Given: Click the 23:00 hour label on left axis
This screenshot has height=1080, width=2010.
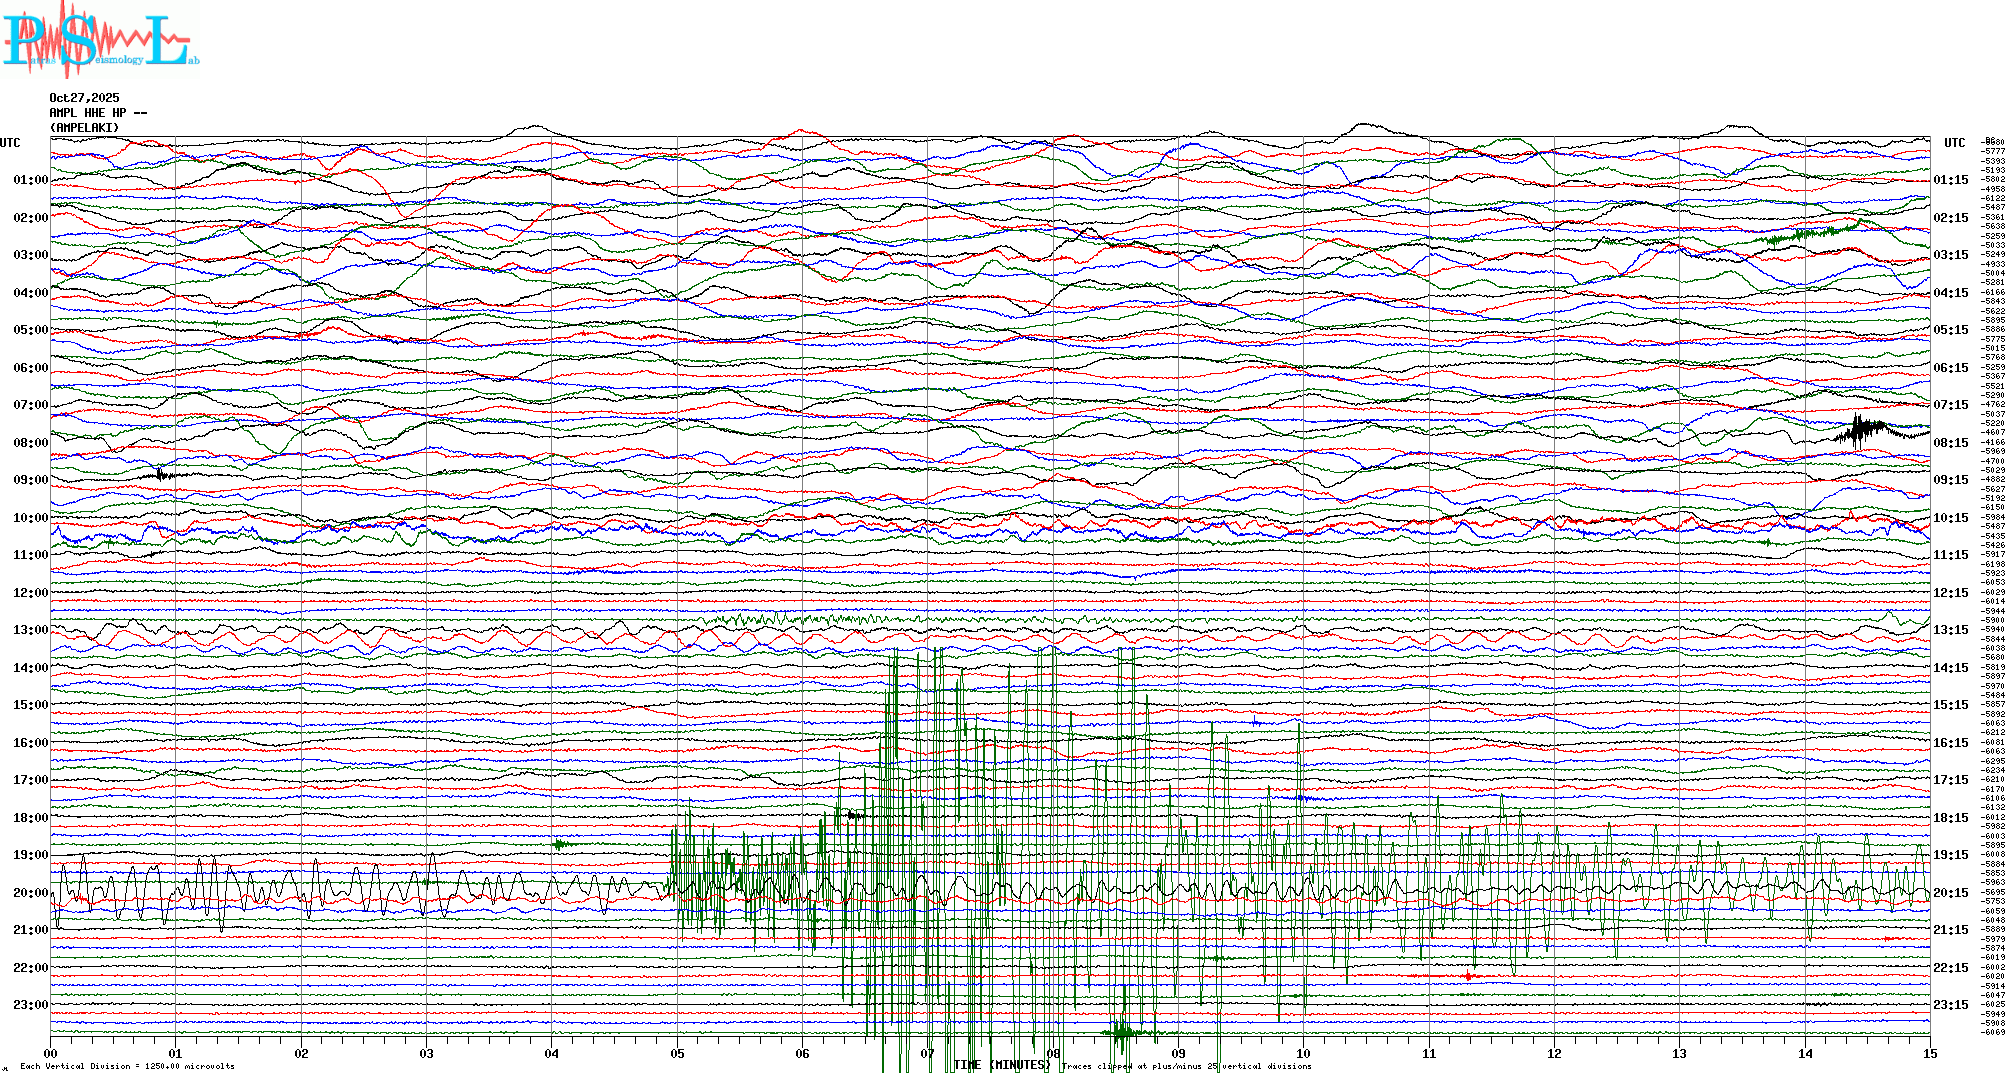Looking at the screenshot, I should (x=30, y=1005).
